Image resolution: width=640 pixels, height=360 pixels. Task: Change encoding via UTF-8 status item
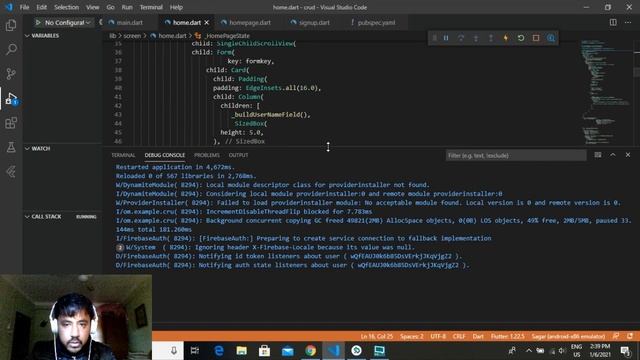tap(438, 336)
